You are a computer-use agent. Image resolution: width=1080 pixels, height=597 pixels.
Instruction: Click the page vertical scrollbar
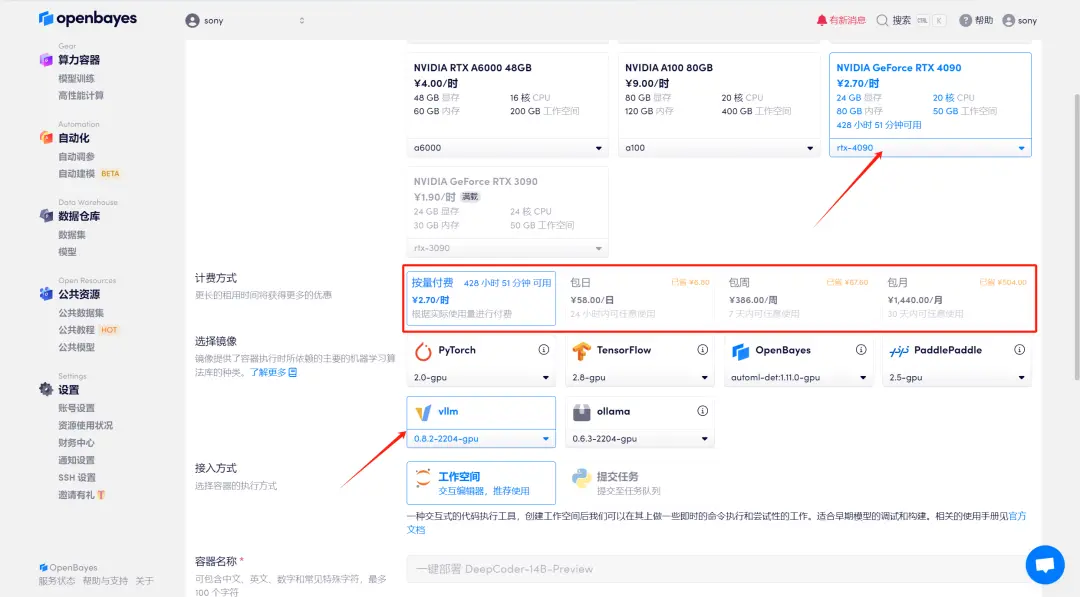pyautogui.click(x=1076, y=235)
